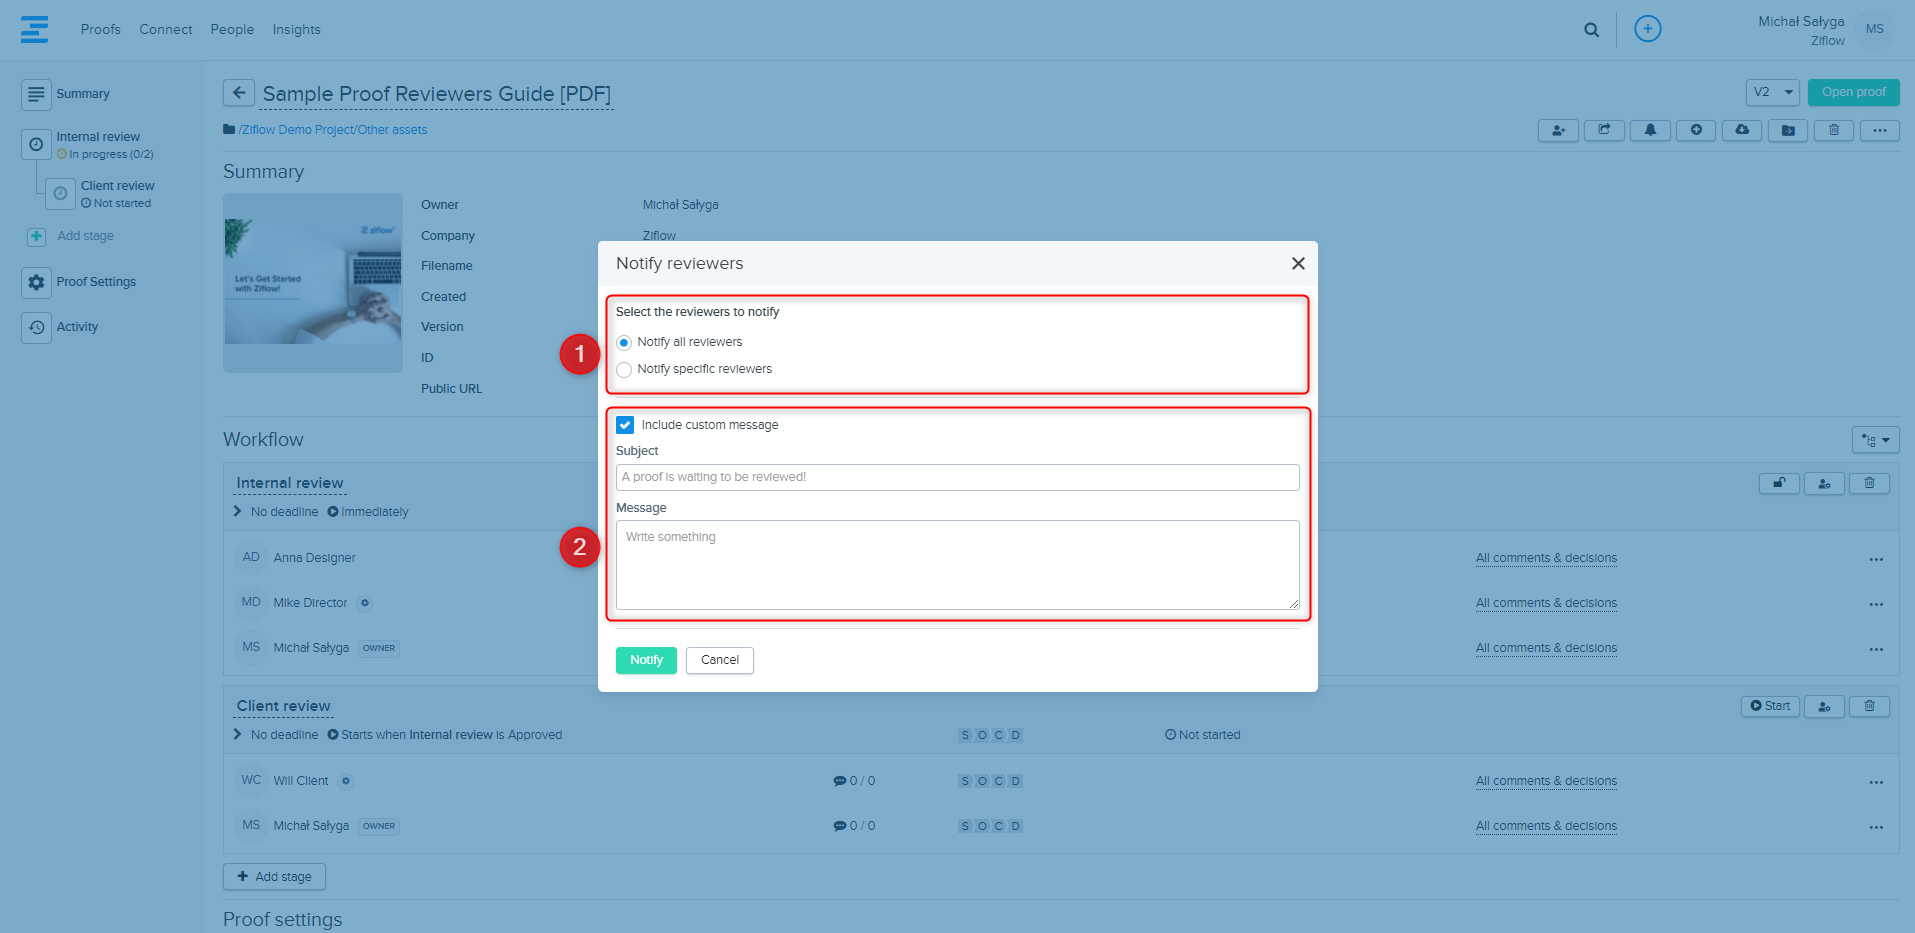
Task: Click the share proof icon
Action: tap(1604, 130)
